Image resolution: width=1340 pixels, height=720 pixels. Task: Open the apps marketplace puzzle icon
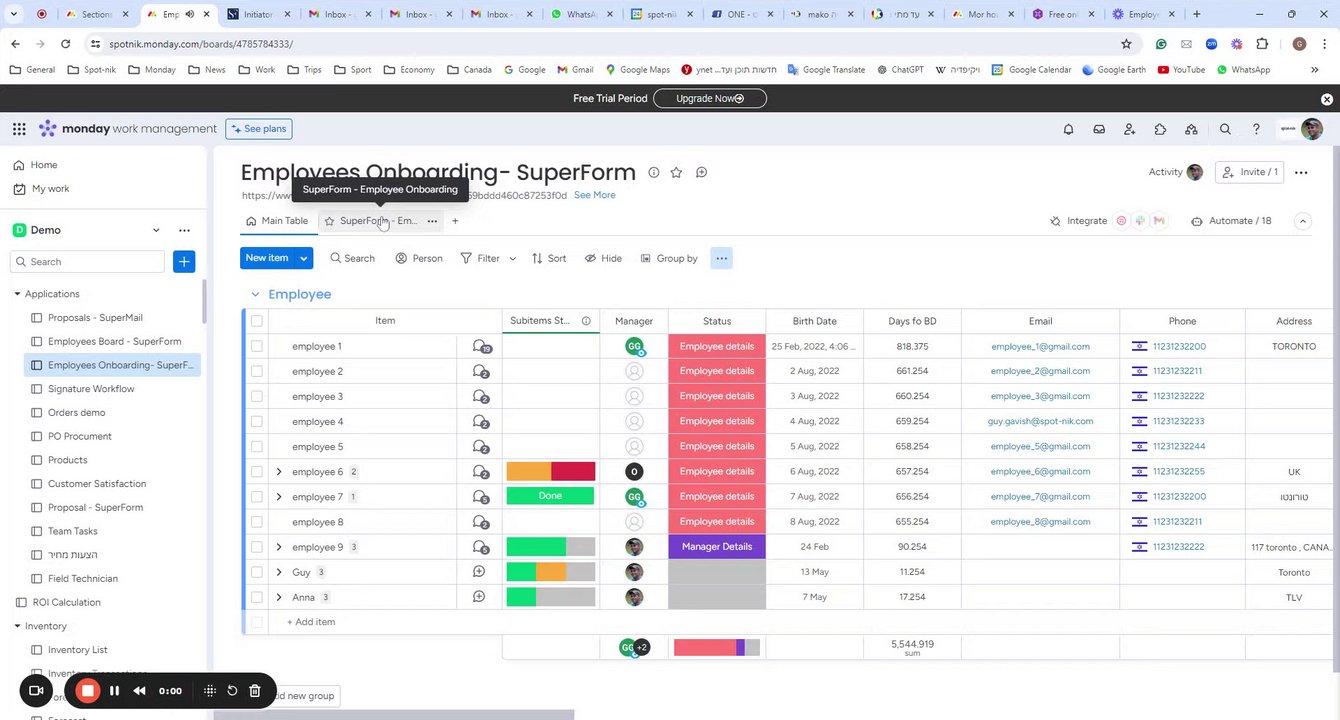(x=1160, y=129)
